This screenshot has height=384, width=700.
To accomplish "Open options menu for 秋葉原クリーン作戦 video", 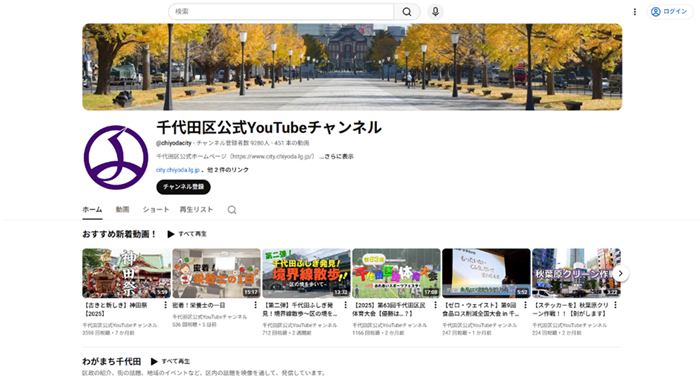I will click(x=615, y=305).
